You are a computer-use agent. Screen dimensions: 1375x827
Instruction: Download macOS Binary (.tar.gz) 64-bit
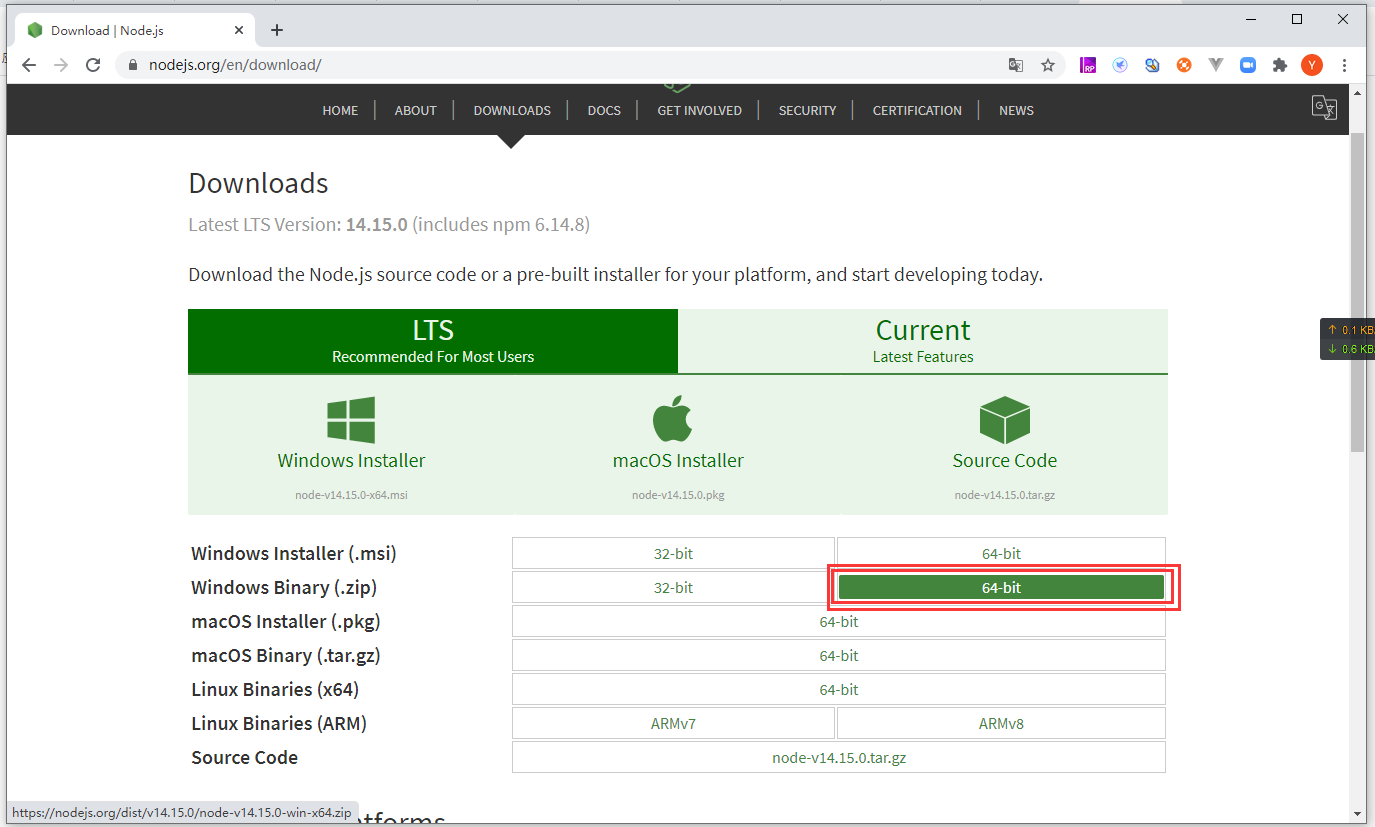[x=839, y=655]
